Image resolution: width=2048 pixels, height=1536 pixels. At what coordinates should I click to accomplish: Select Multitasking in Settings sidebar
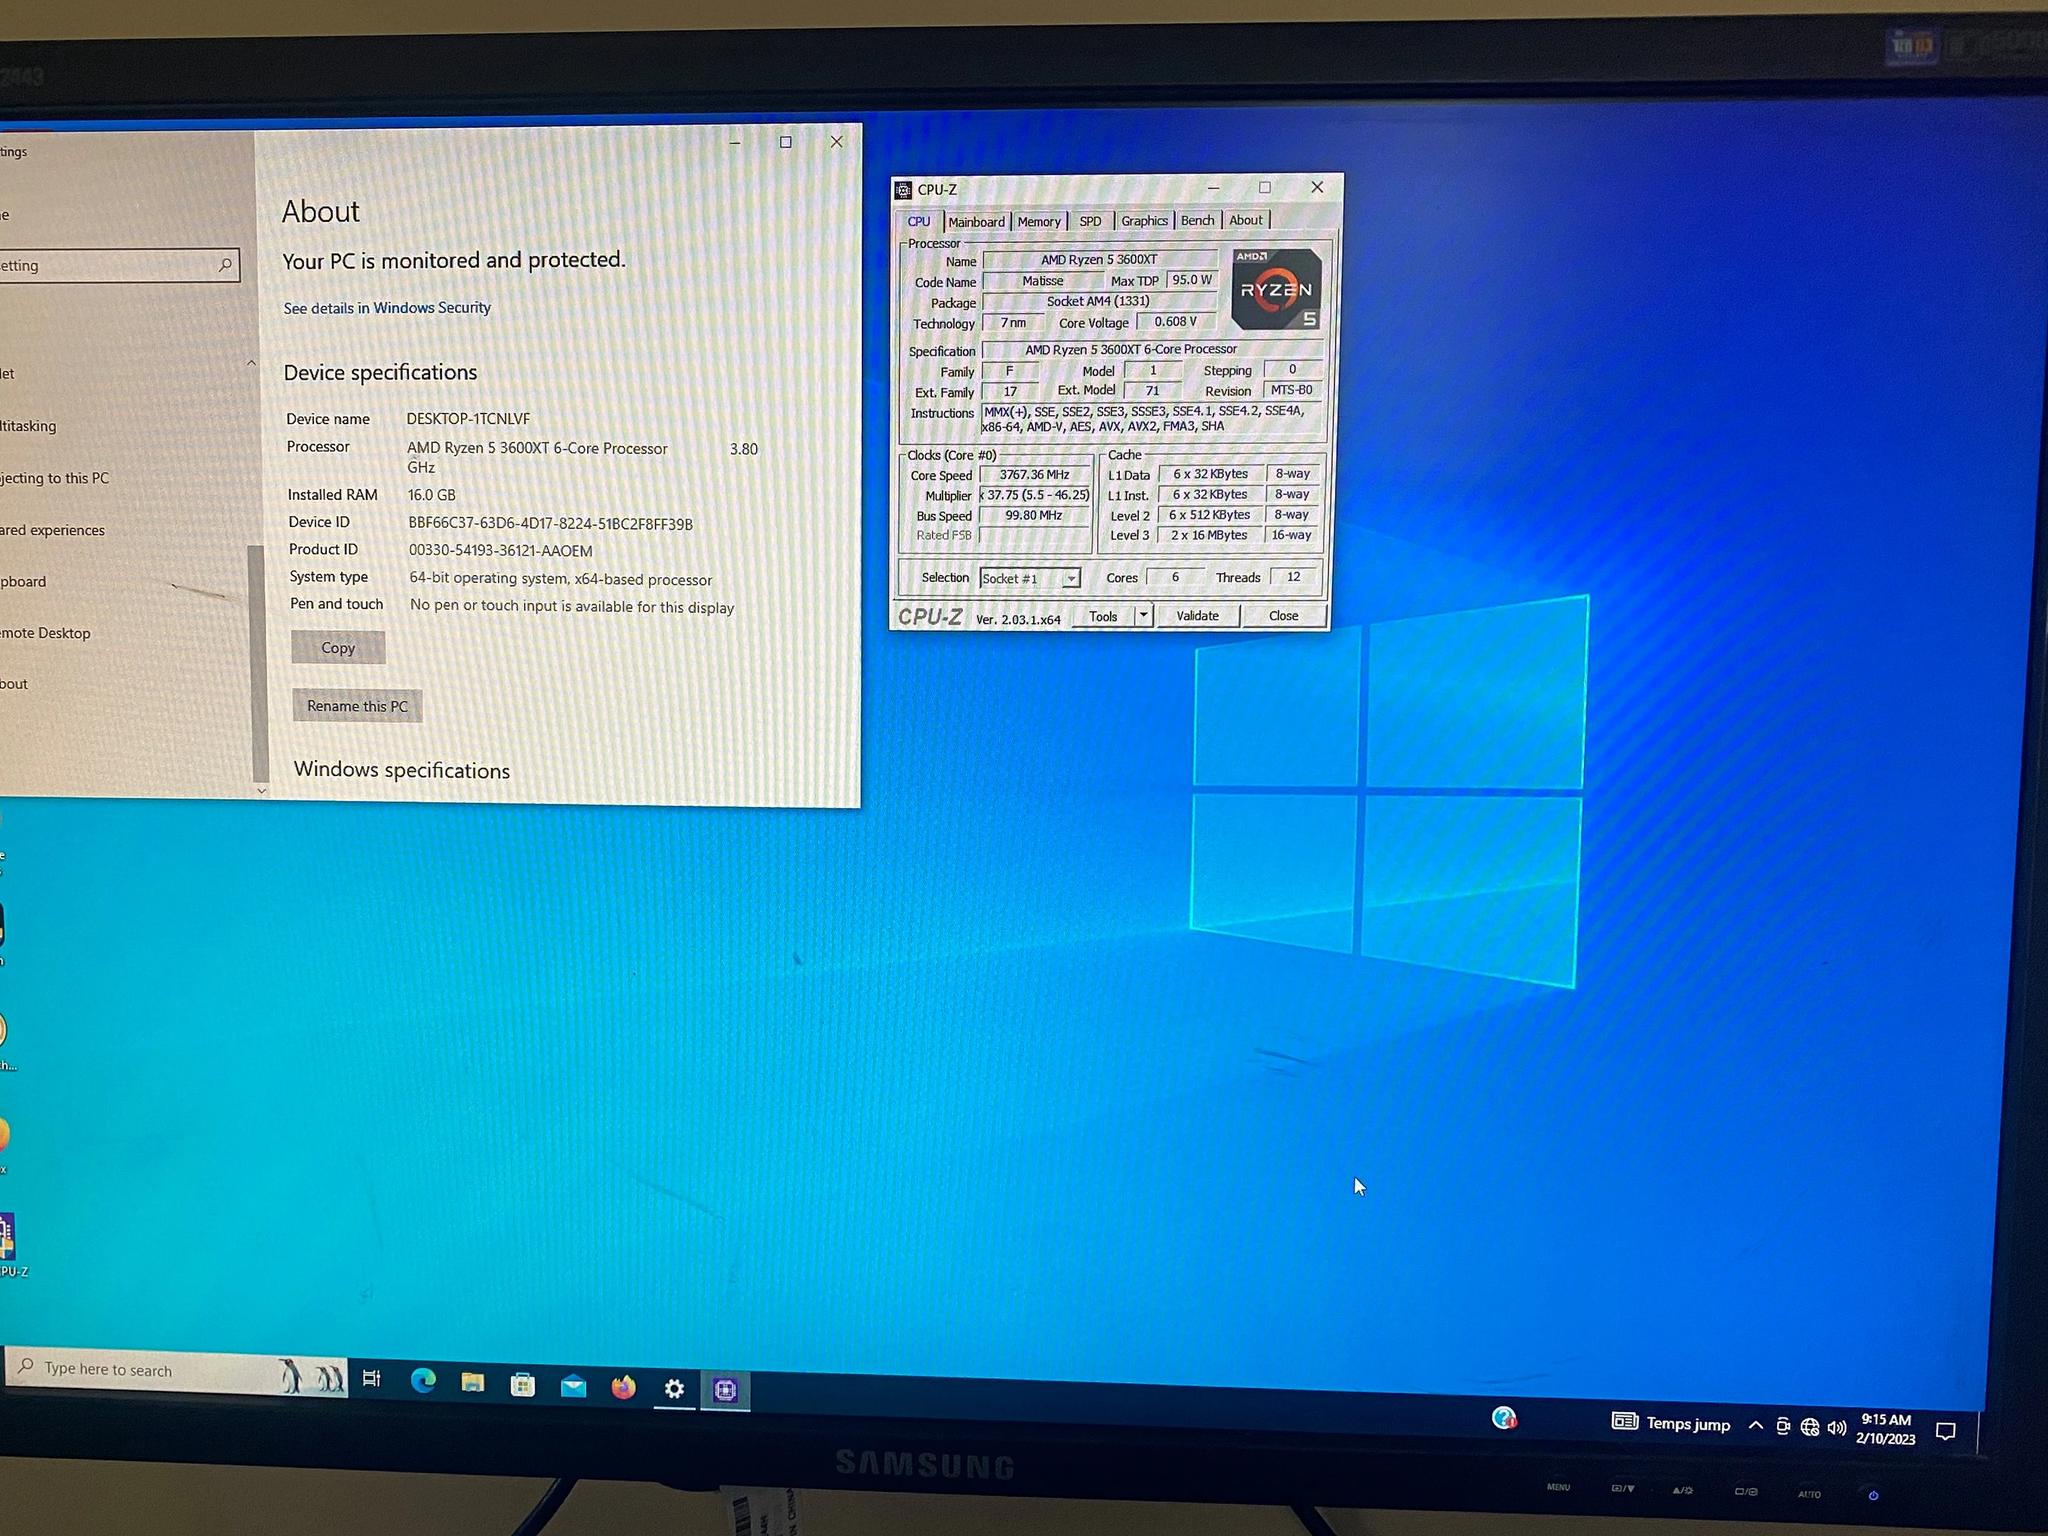coord(28,426)
